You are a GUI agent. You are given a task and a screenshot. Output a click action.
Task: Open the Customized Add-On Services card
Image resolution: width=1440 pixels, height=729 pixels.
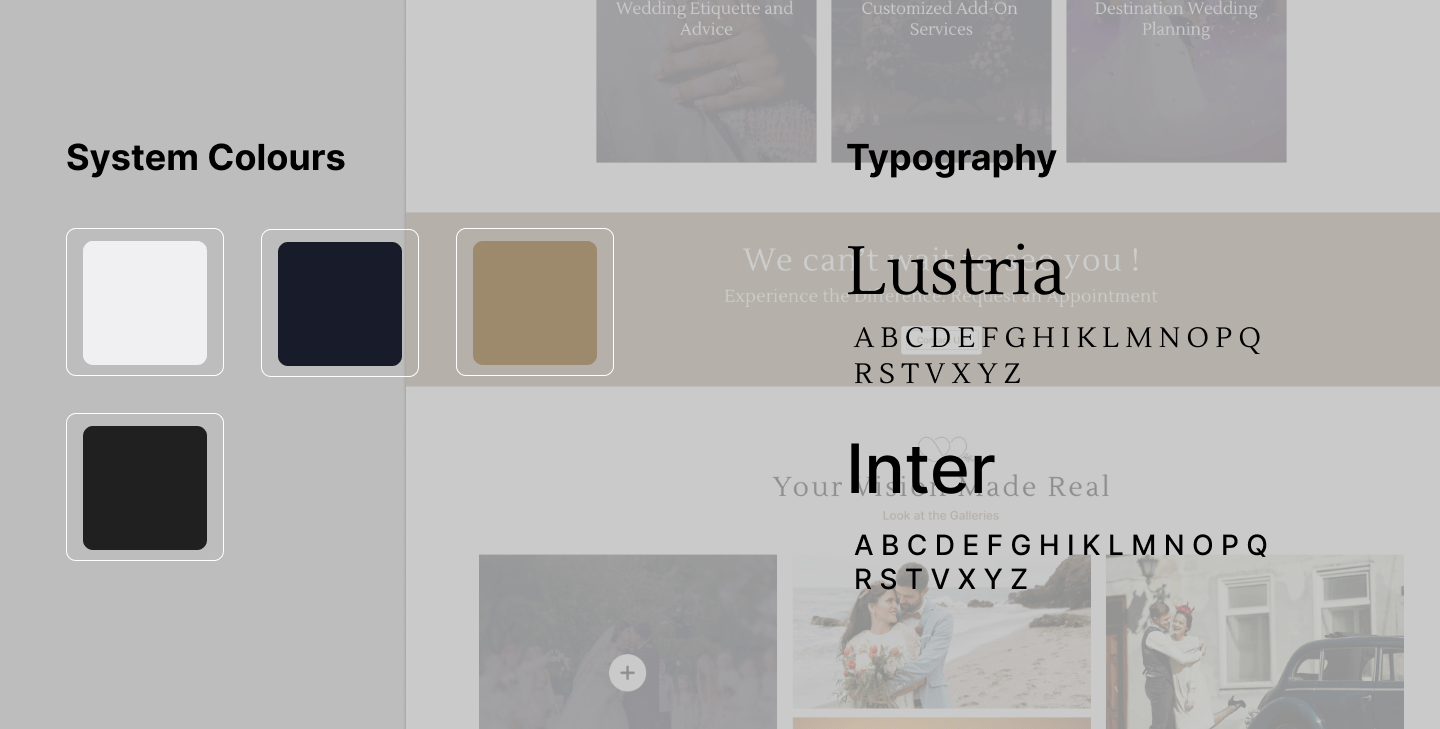(941, 81)
